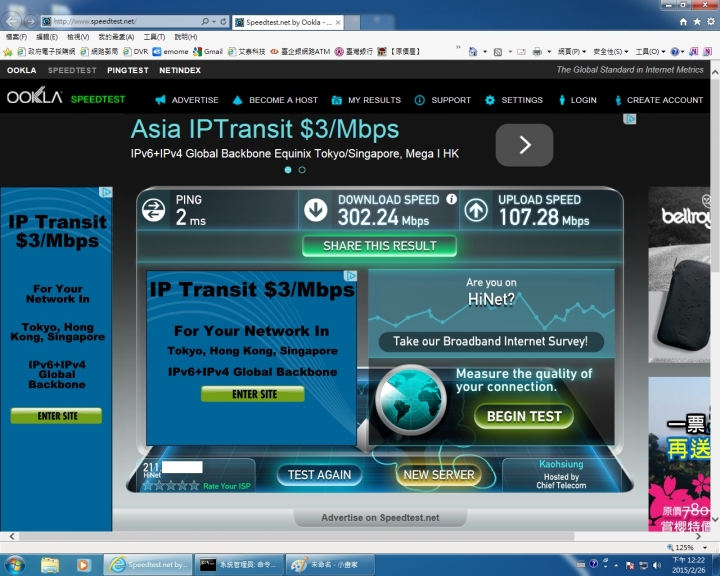Click TEST AGAIN button

pos(320,474)
